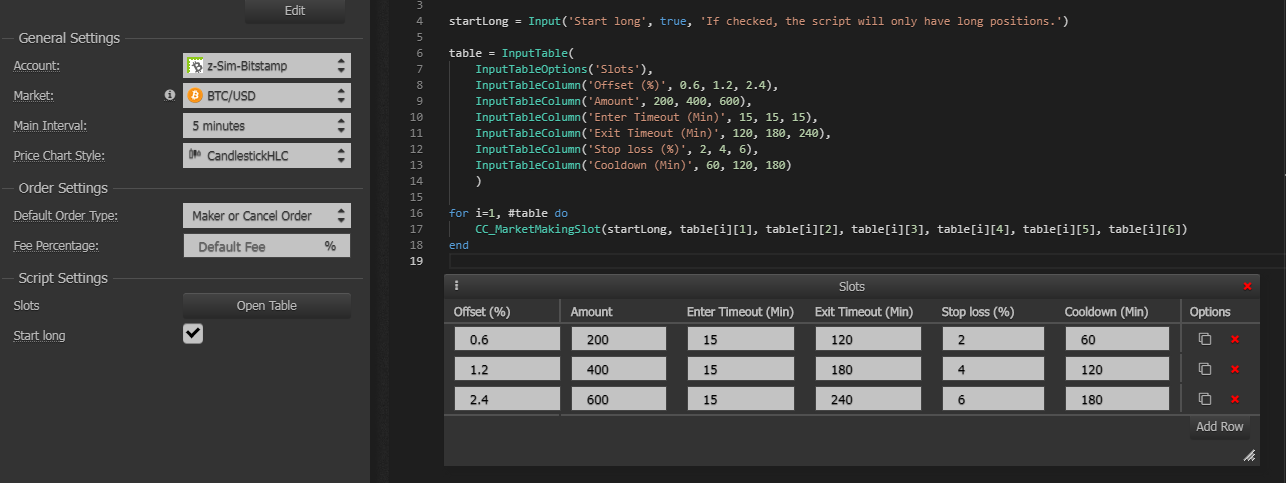1286x483 pixels.
Task: Click Stop loss field with value 6
Action: 993,399
